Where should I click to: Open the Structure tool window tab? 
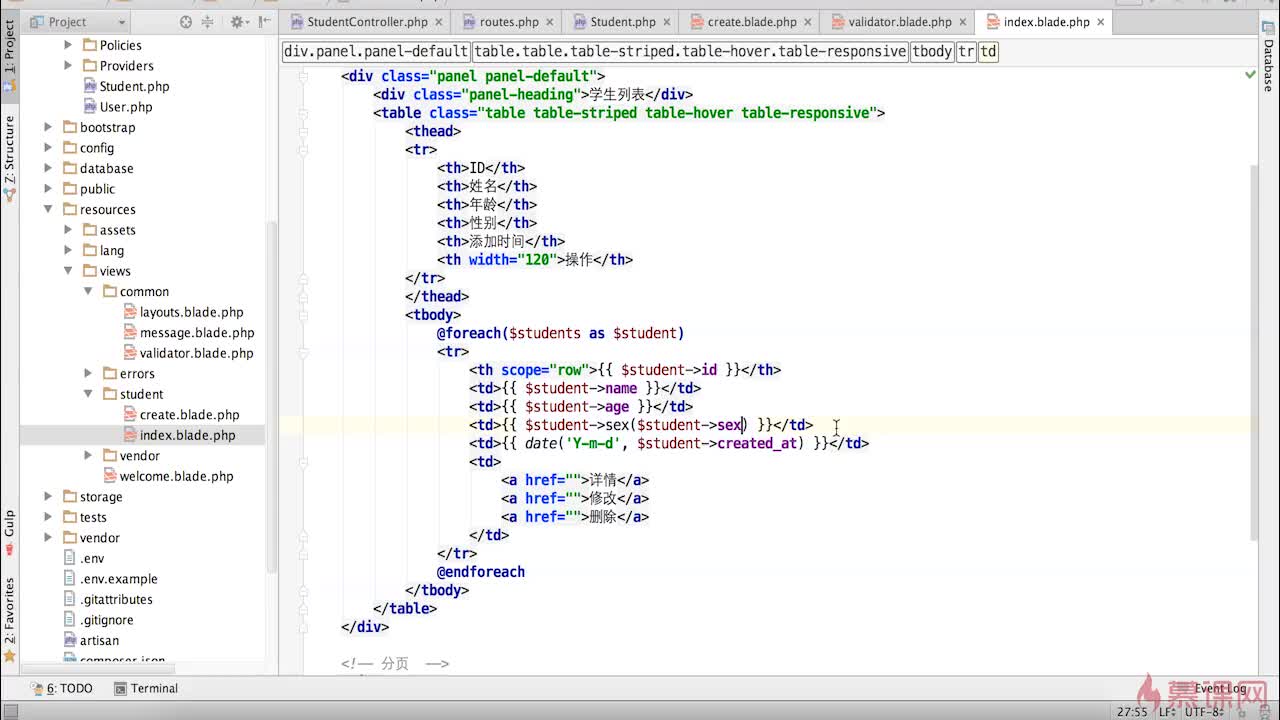pos(9,156)
